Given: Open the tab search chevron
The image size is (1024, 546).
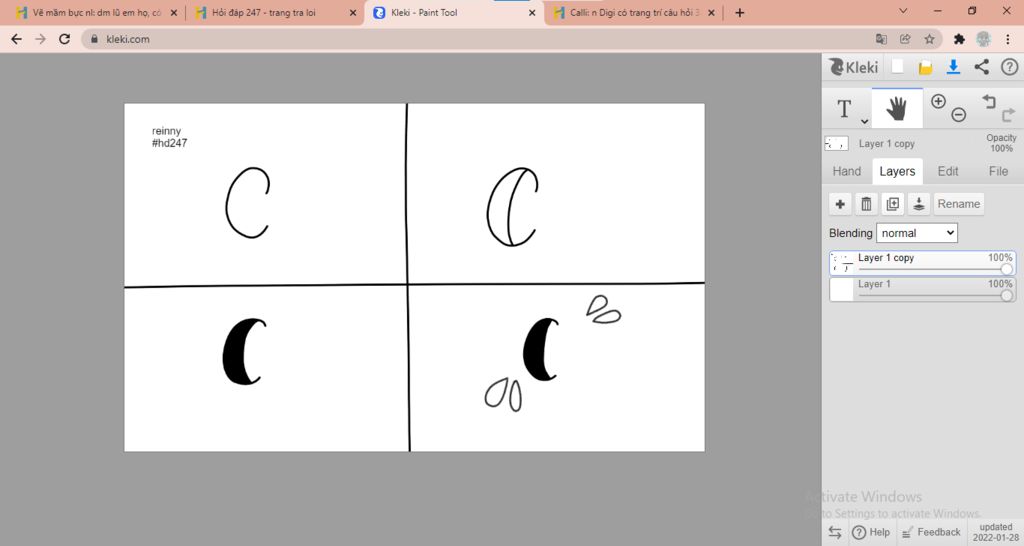Looking at the screenshot, I should point(903,11).
